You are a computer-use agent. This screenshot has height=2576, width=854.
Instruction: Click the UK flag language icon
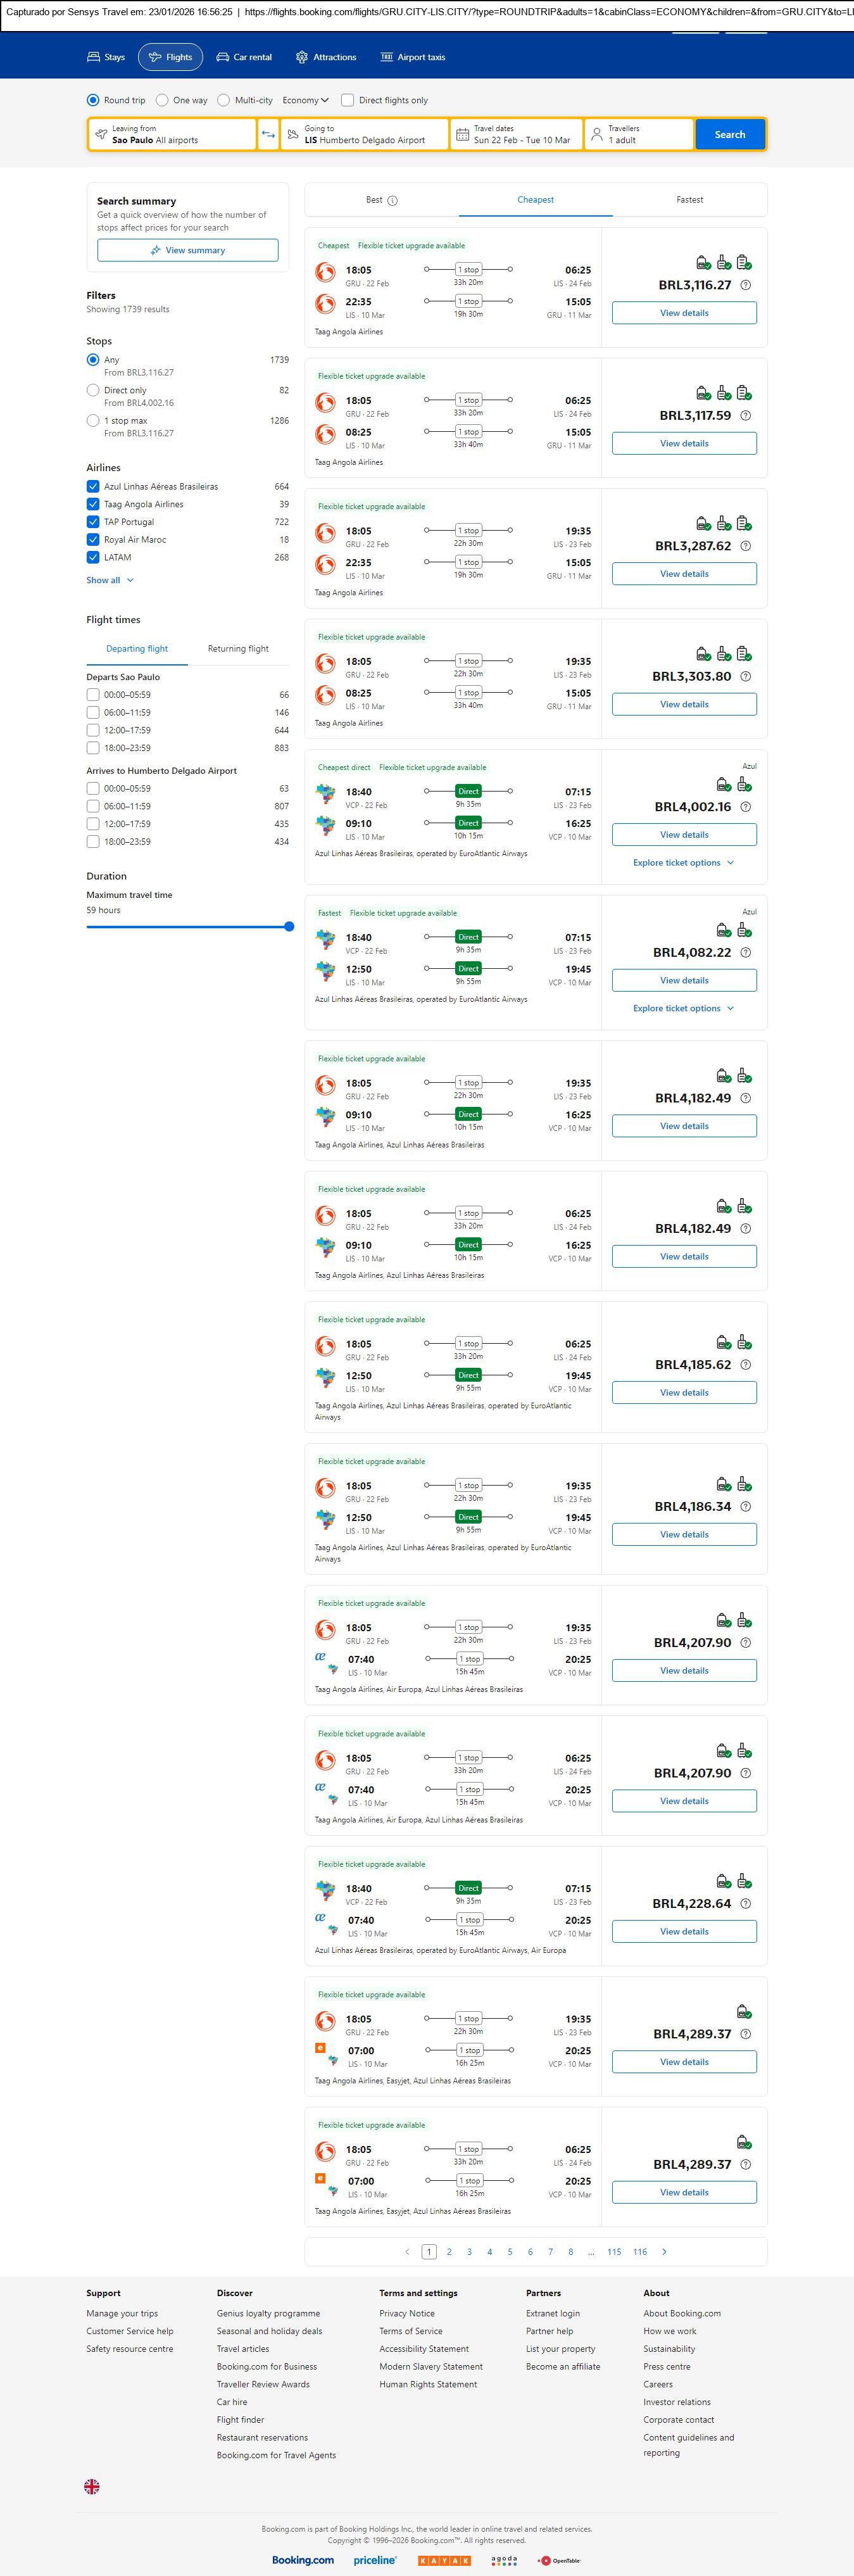pos(92,2486)
